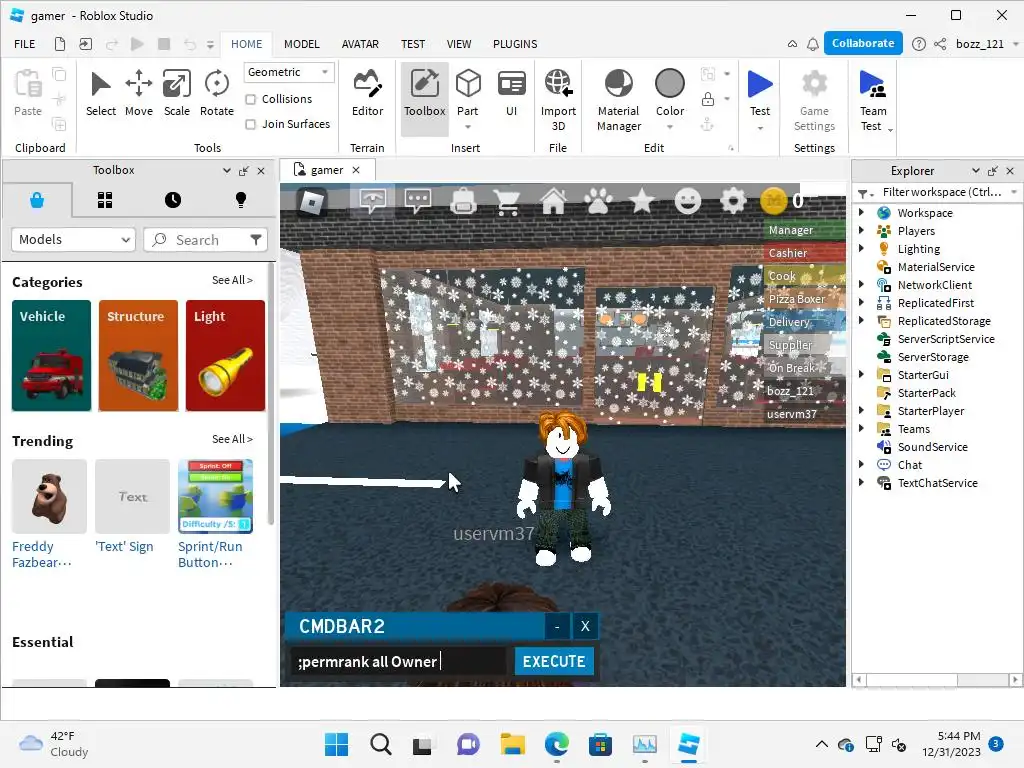
Task: Click EXECUTE in CMDBAR2
Action: click(554, 661)
